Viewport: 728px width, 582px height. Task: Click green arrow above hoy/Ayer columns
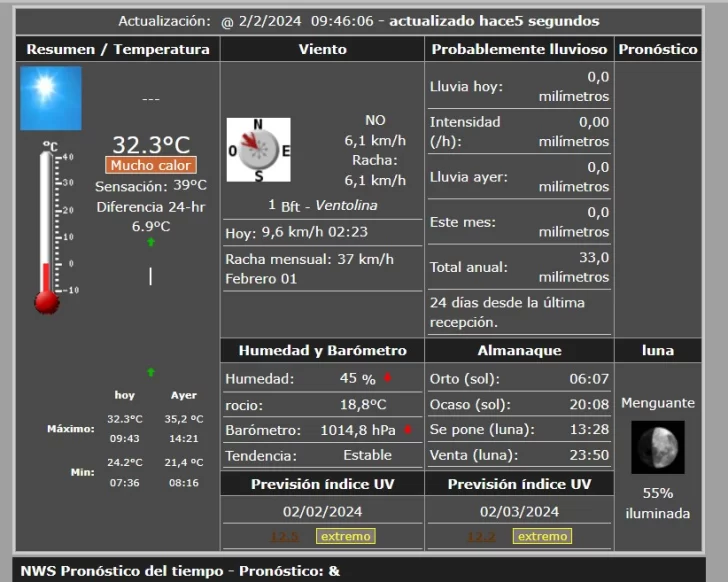(x=151, y=372)
